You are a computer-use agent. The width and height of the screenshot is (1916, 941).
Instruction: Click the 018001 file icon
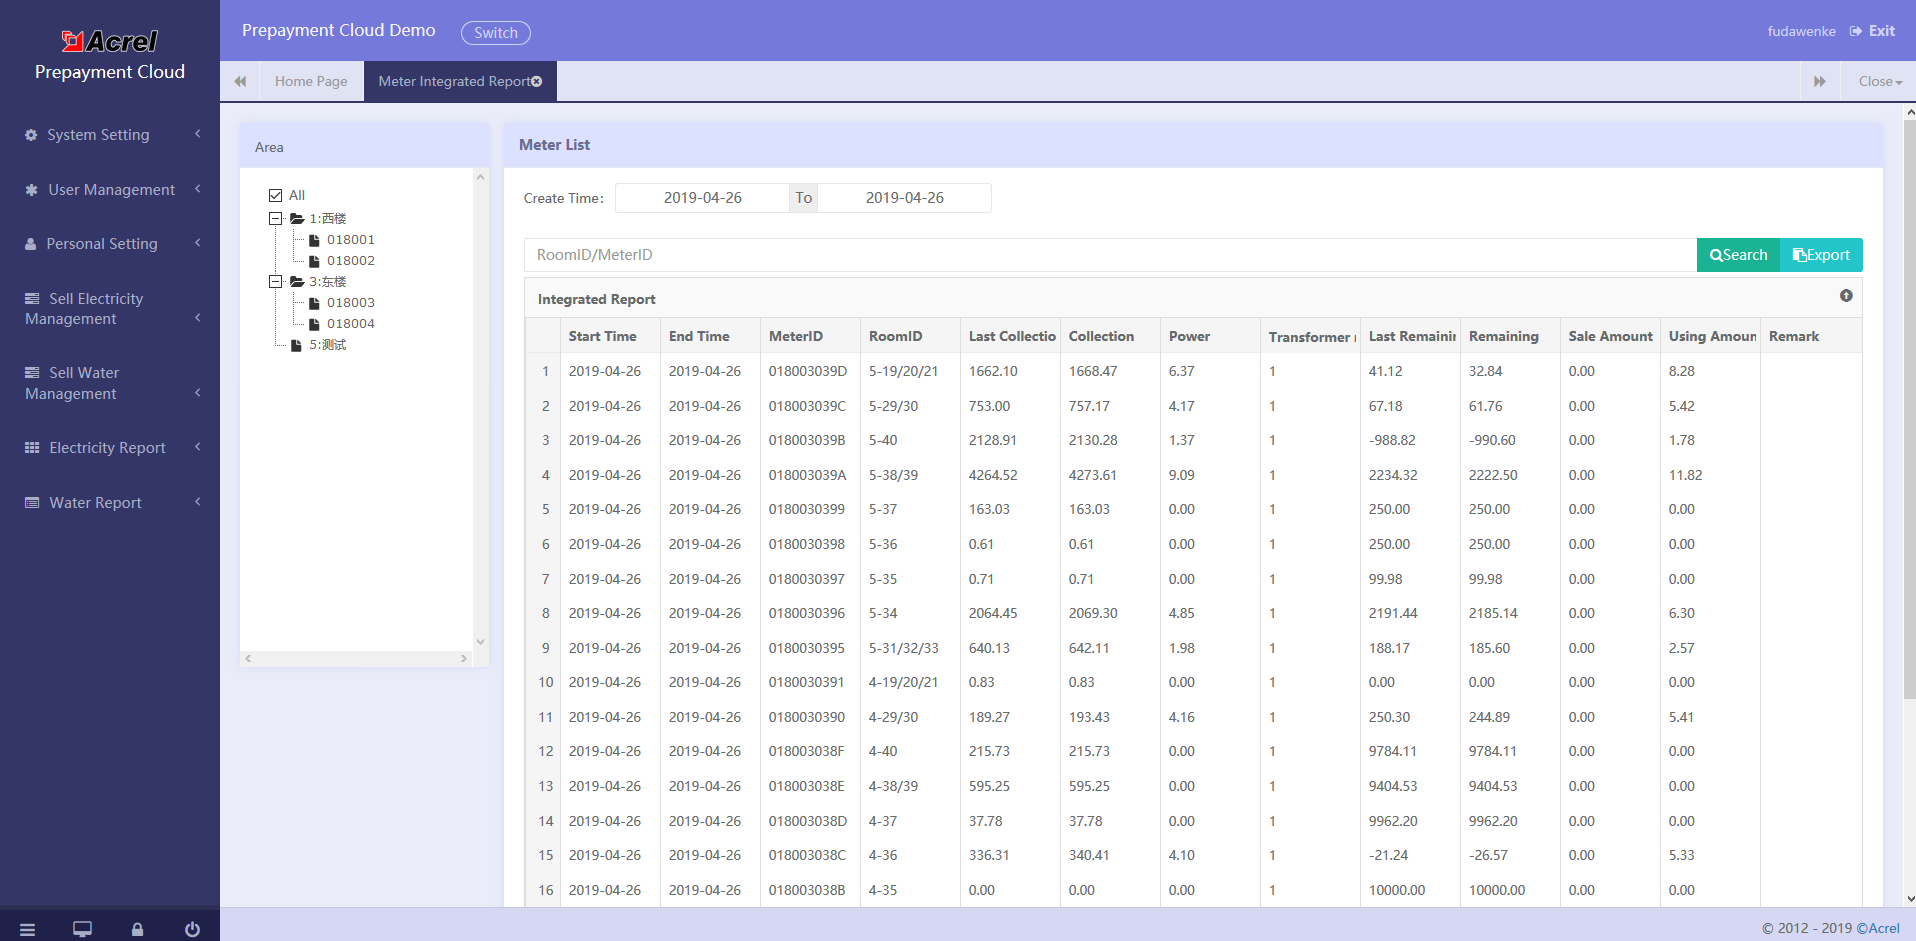[x=314, y=240]
